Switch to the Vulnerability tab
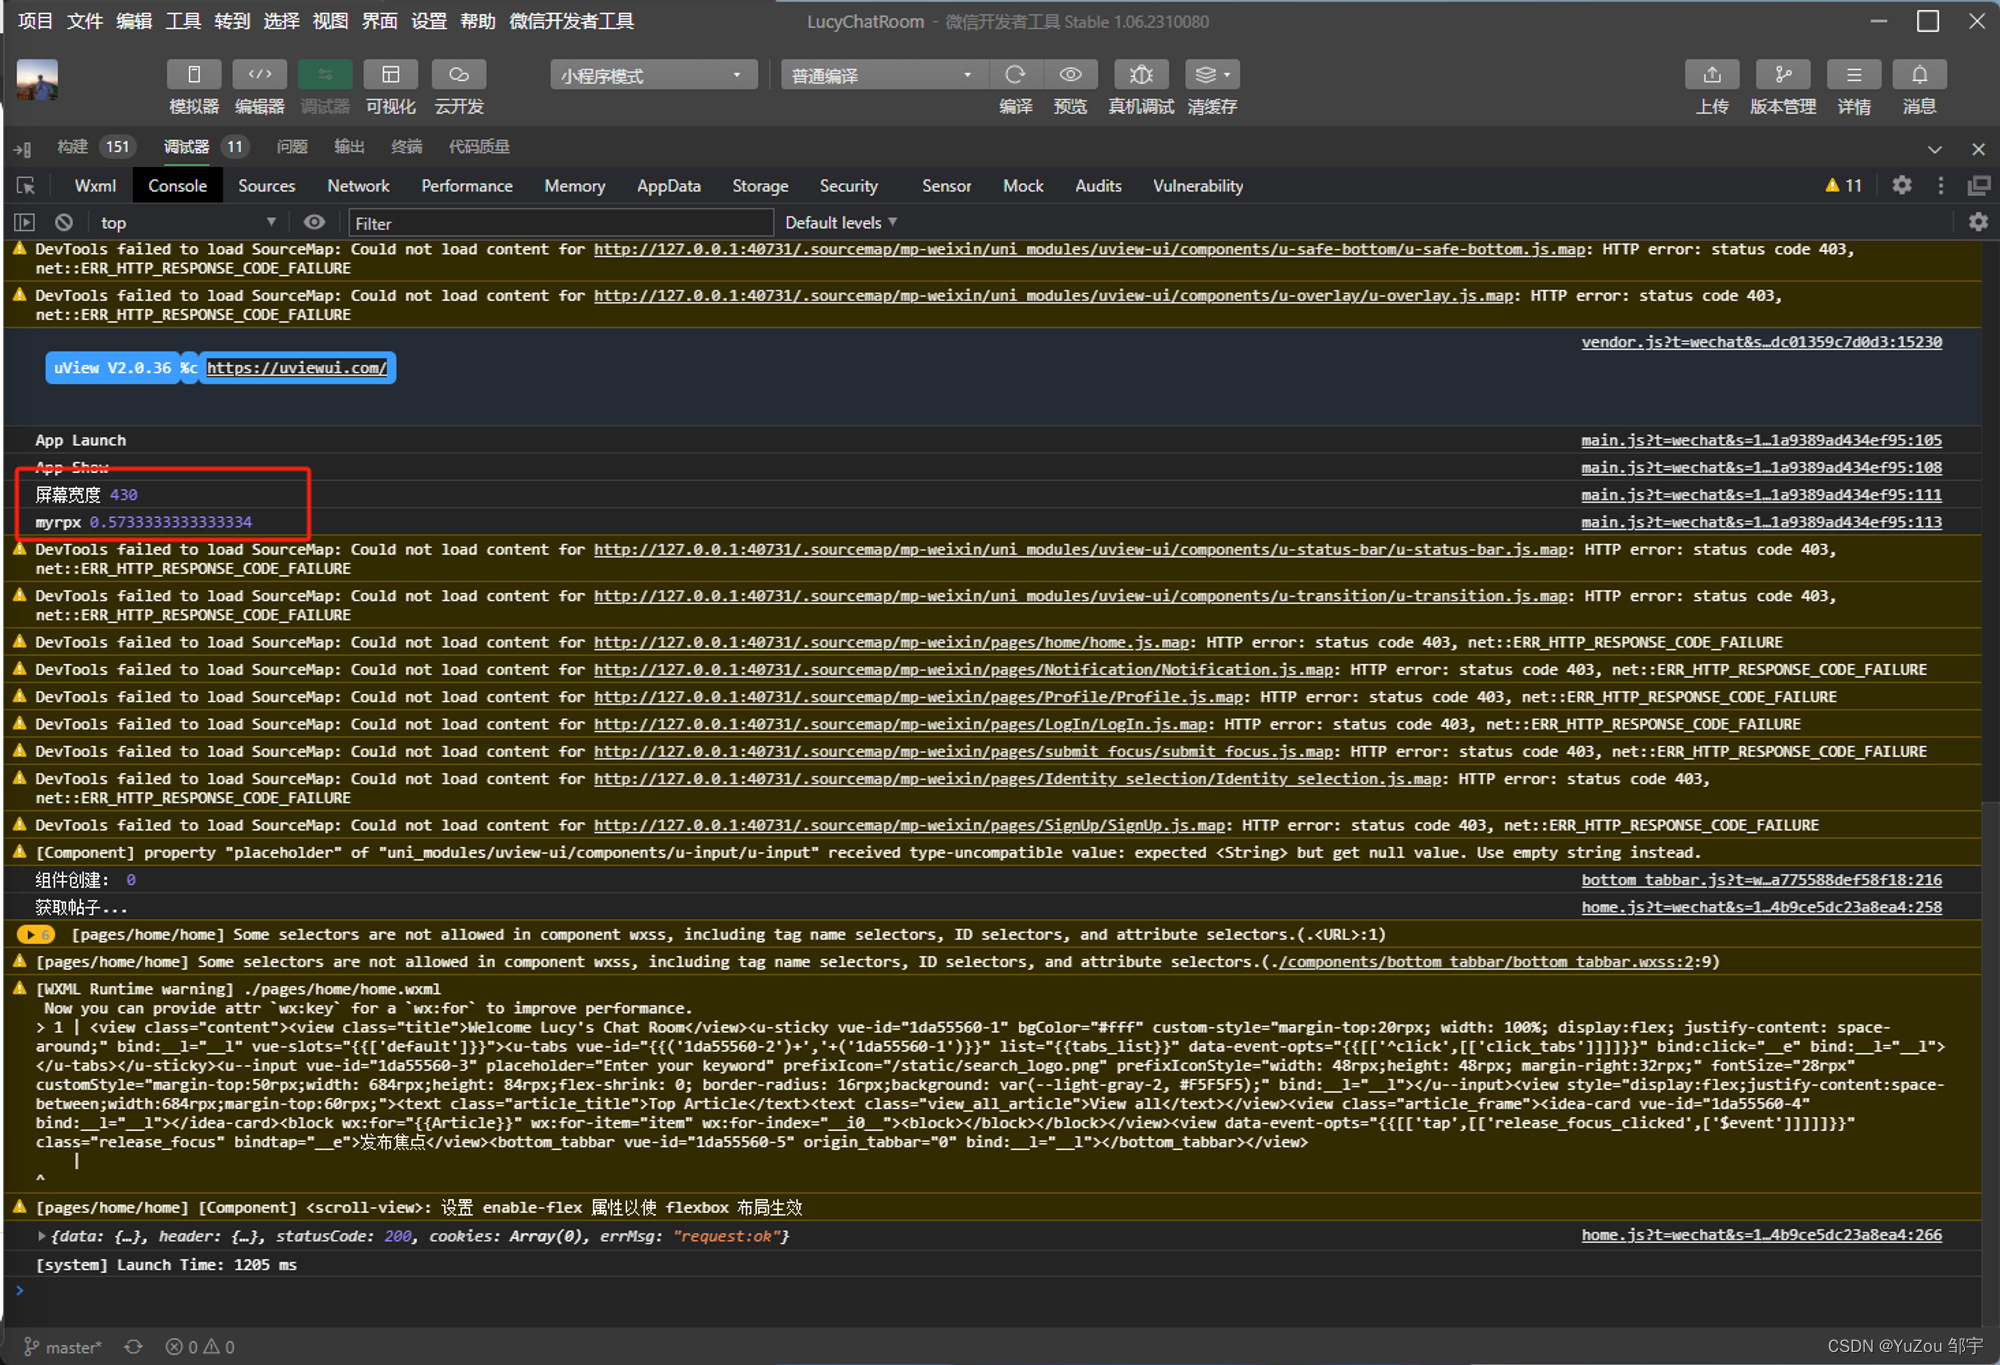The width and height of the screenshot is (2000, 1365). click(1197, 186)
